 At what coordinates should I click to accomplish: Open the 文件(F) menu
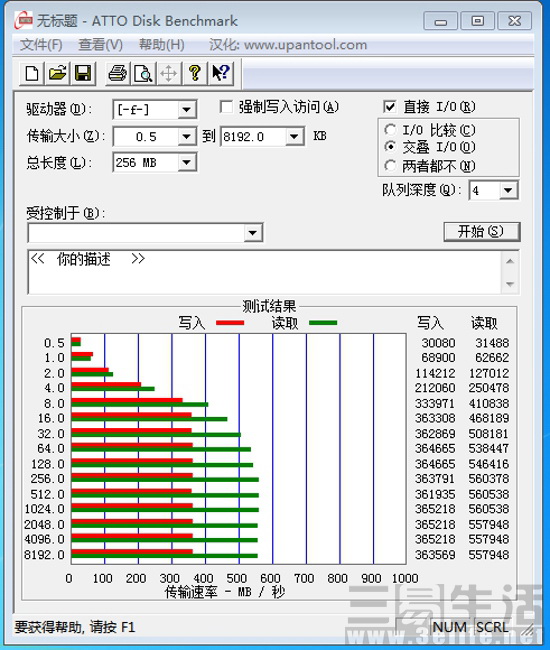(41, 44)
